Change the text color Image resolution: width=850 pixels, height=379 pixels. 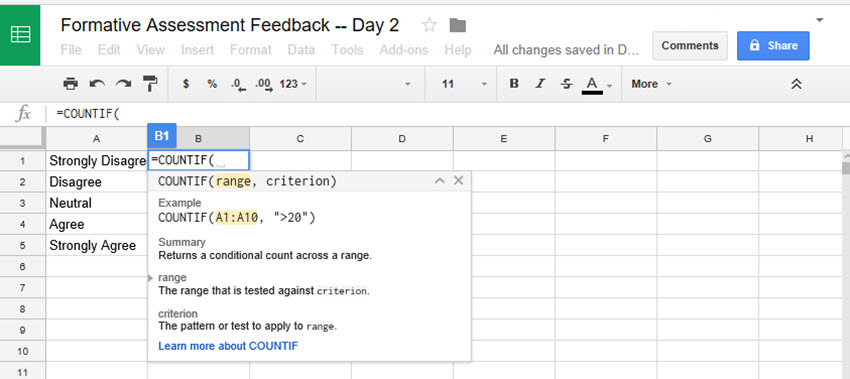pyautogui.click(x=592, y=85)
